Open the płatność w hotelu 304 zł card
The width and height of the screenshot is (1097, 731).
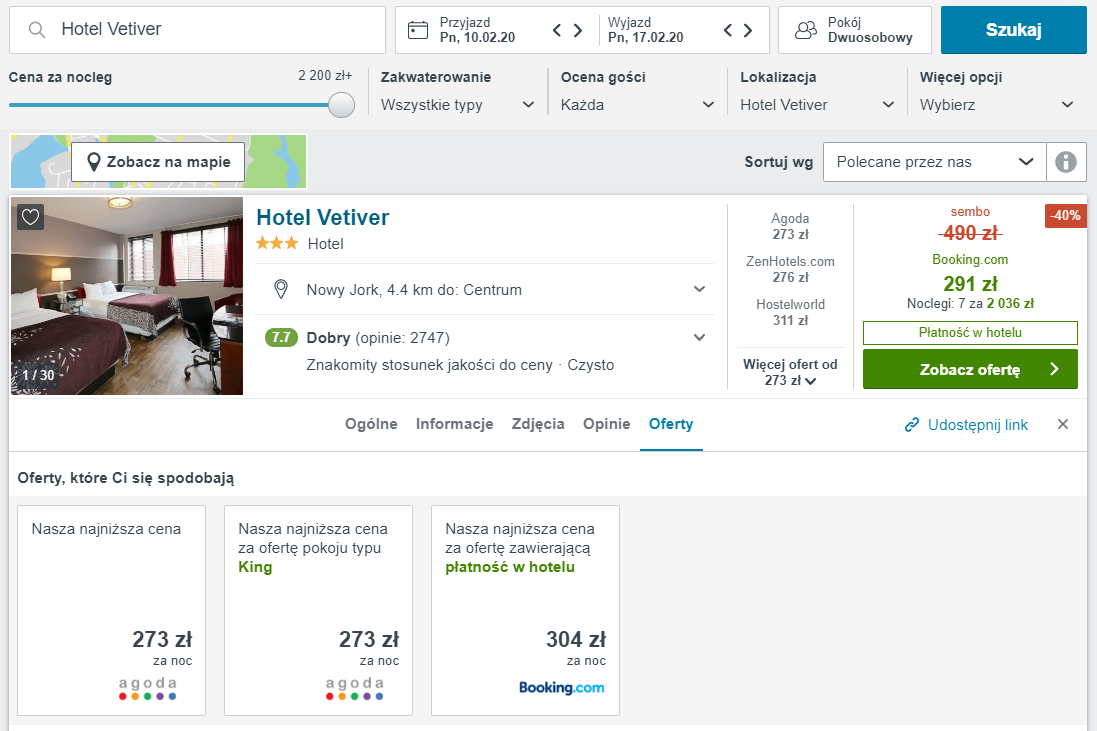(525, 610)
